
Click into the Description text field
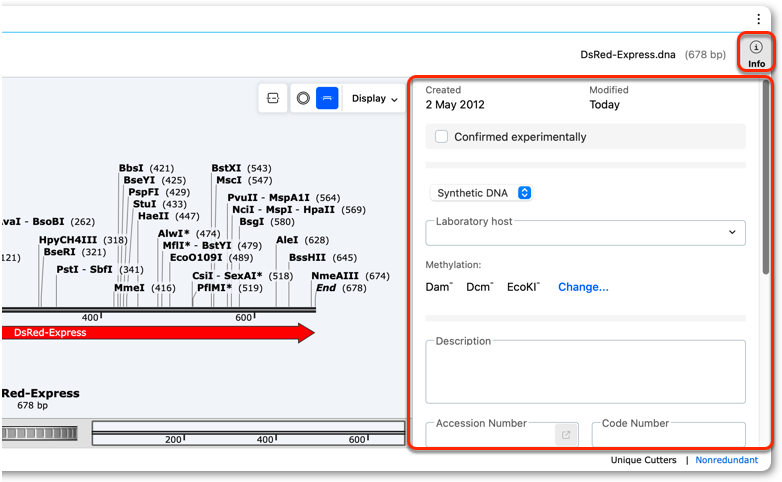point(586,372)
